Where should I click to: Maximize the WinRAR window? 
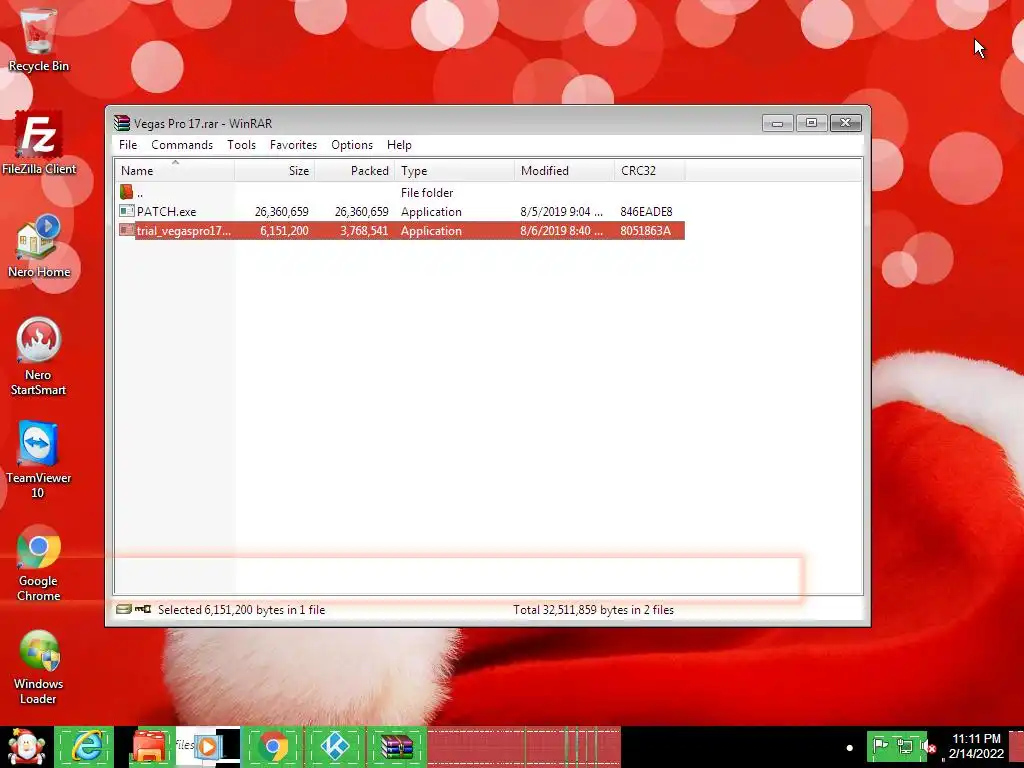[x=811, y=123]
